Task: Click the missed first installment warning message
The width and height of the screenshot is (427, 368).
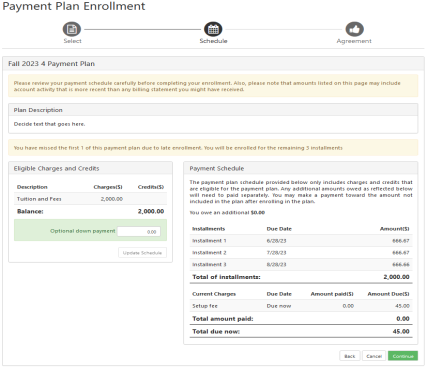Action: pyautogui.click(x=178, y=148)
